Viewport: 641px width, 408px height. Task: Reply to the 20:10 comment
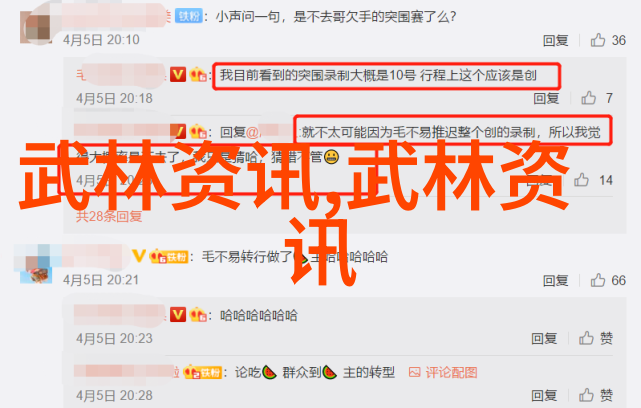(x=556, y=40)
